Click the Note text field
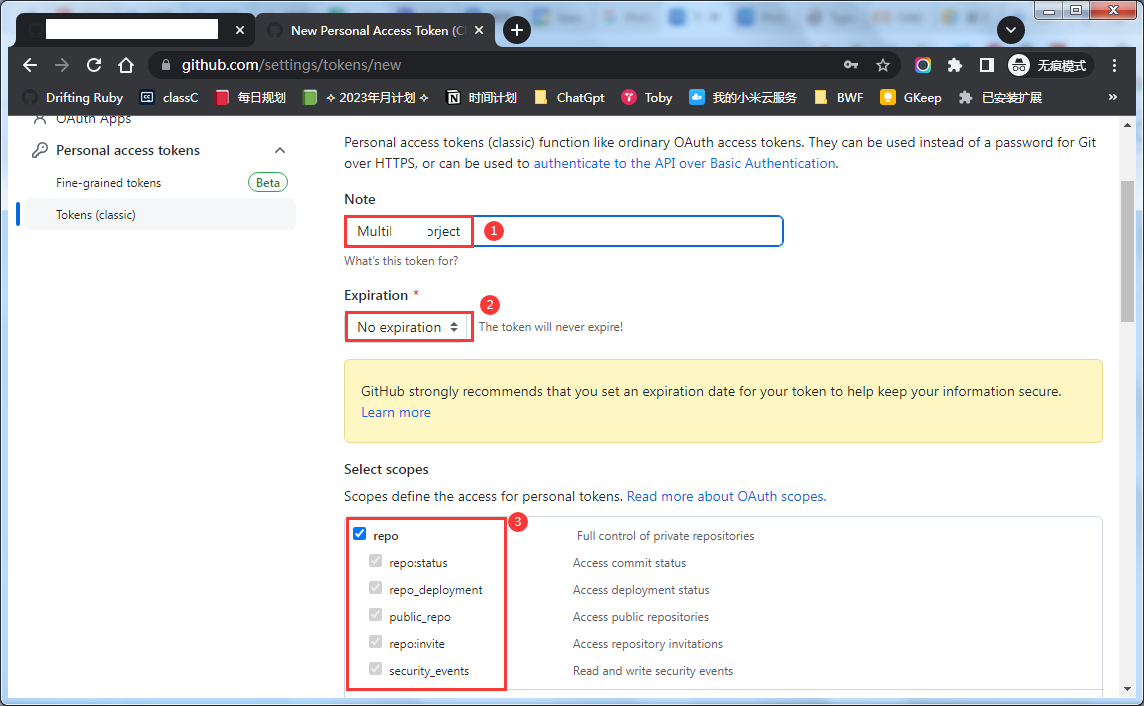This screenshot has height=706, width=1144. pyautogui.click(x=563, y=231)
